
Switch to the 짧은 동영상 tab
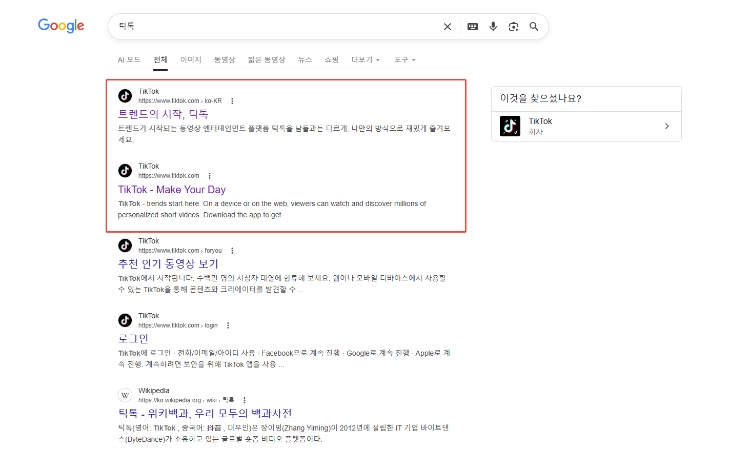pyautogui.click(x=266, y=60)
